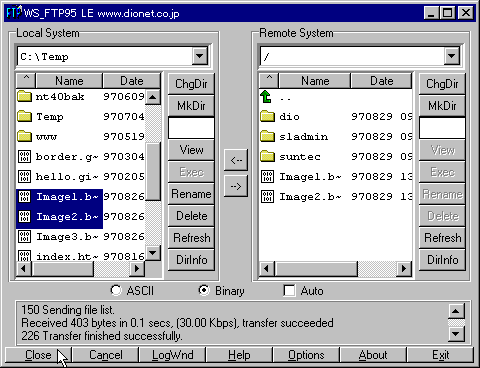Select Binary transfer mode
480x368 pixels.
coord(204,290)
